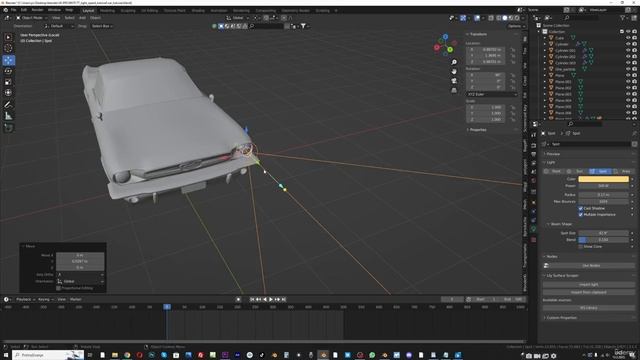Open the Tool properties tab icon

click(x=533, y=135)
